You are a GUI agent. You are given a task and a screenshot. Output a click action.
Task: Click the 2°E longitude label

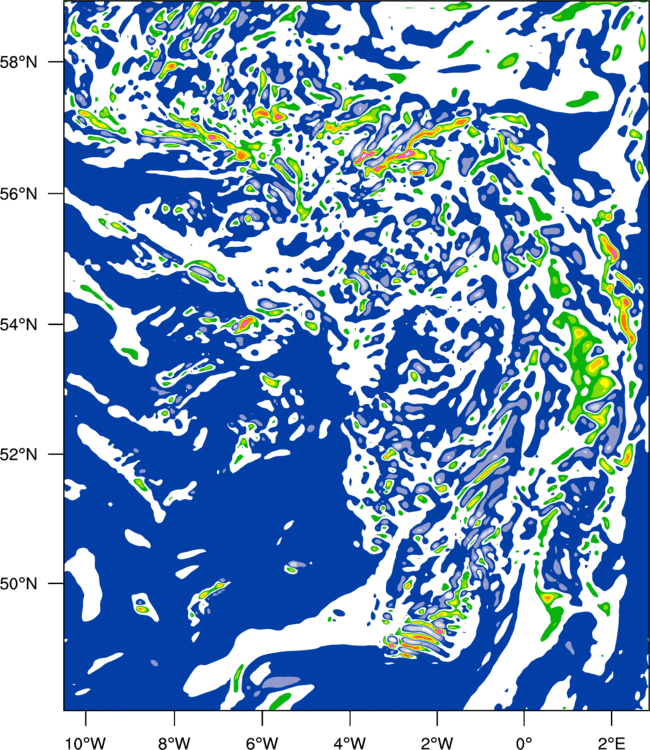coord(612,743)
